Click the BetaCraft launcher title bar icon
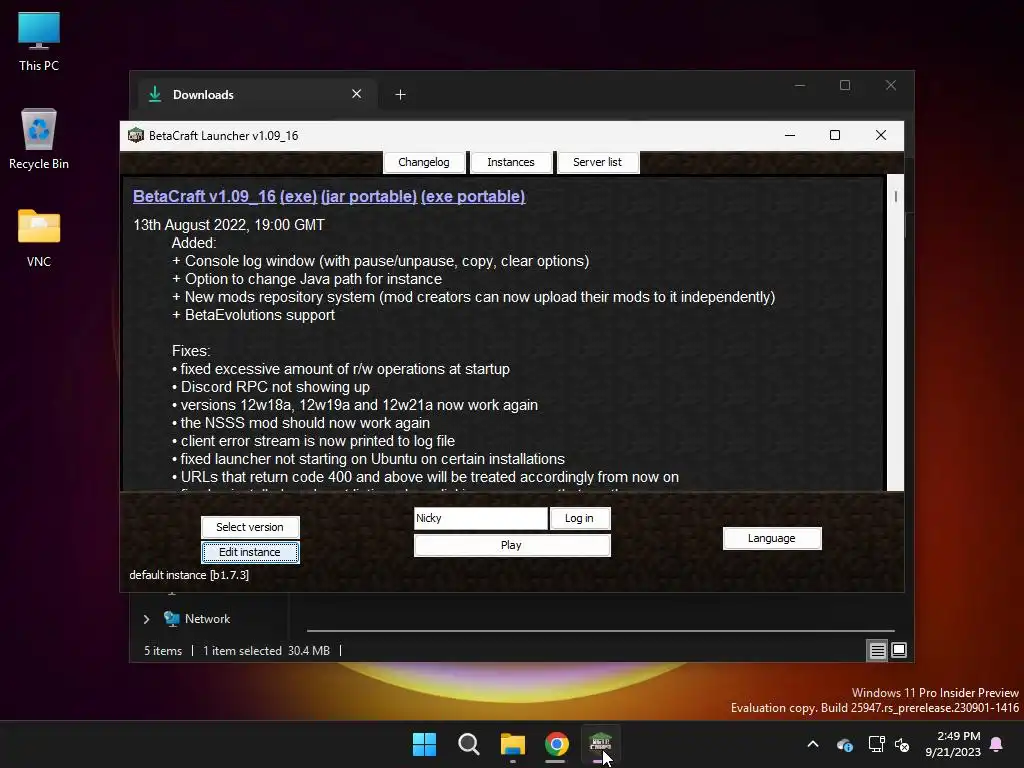The image size is (1024, 768). tap(136, 135)
